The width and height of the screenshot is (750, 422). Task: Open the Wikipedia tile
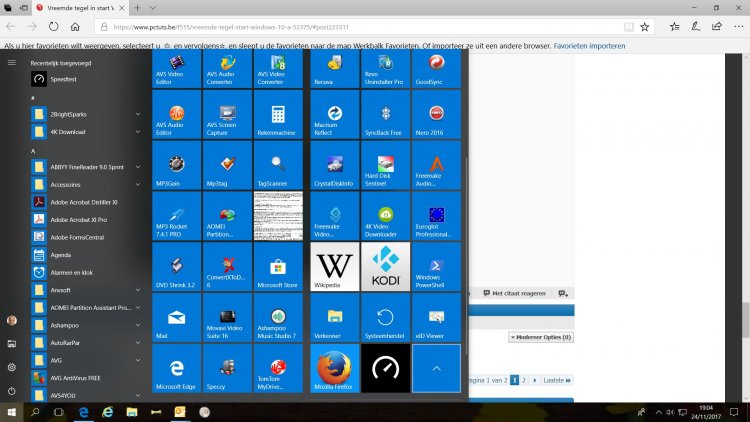coord(335,268)
